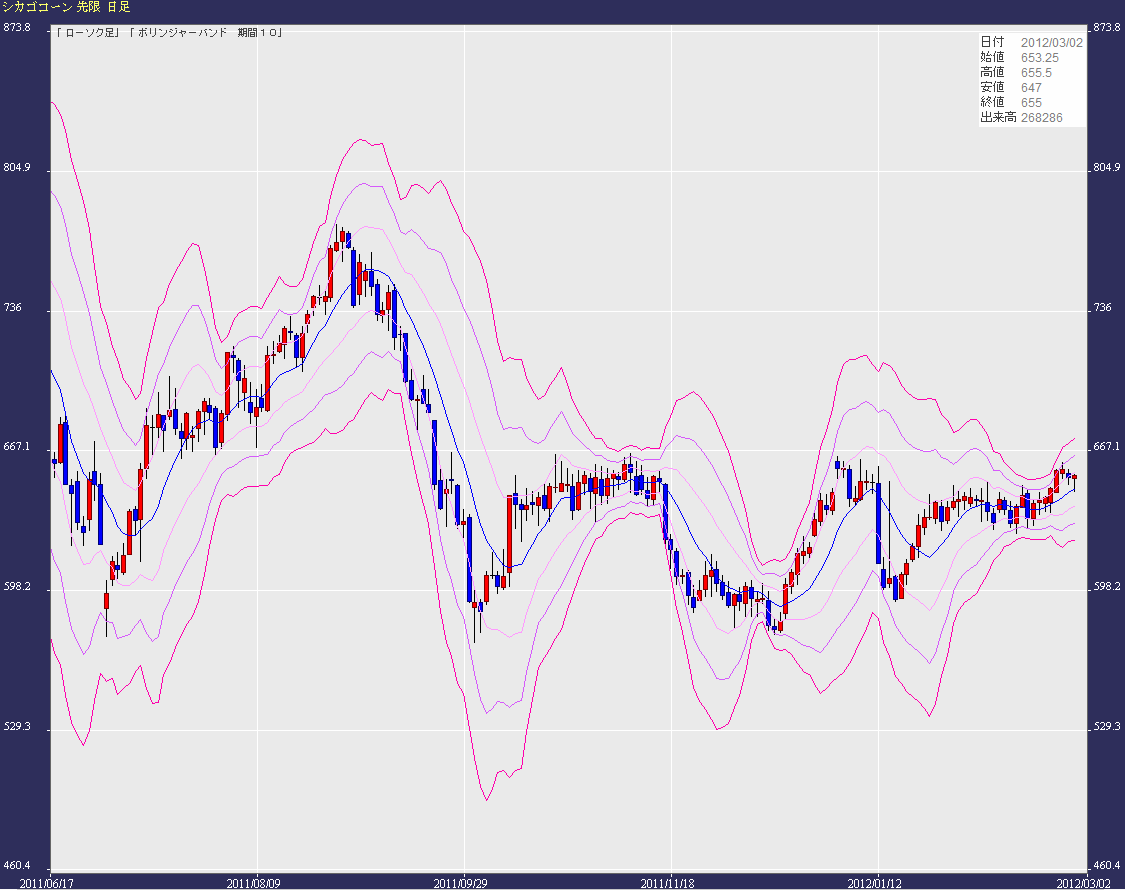
Task: Click the 安値 value 647
Action: tap(1031, 87)
